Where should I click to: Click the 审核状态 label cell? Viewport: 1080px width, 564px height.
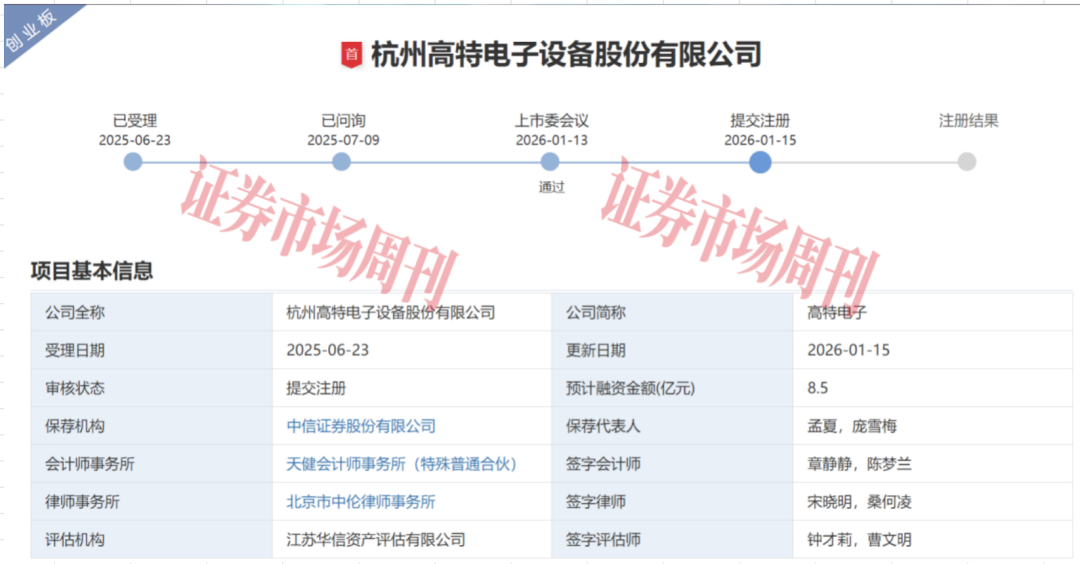(152, 388)
